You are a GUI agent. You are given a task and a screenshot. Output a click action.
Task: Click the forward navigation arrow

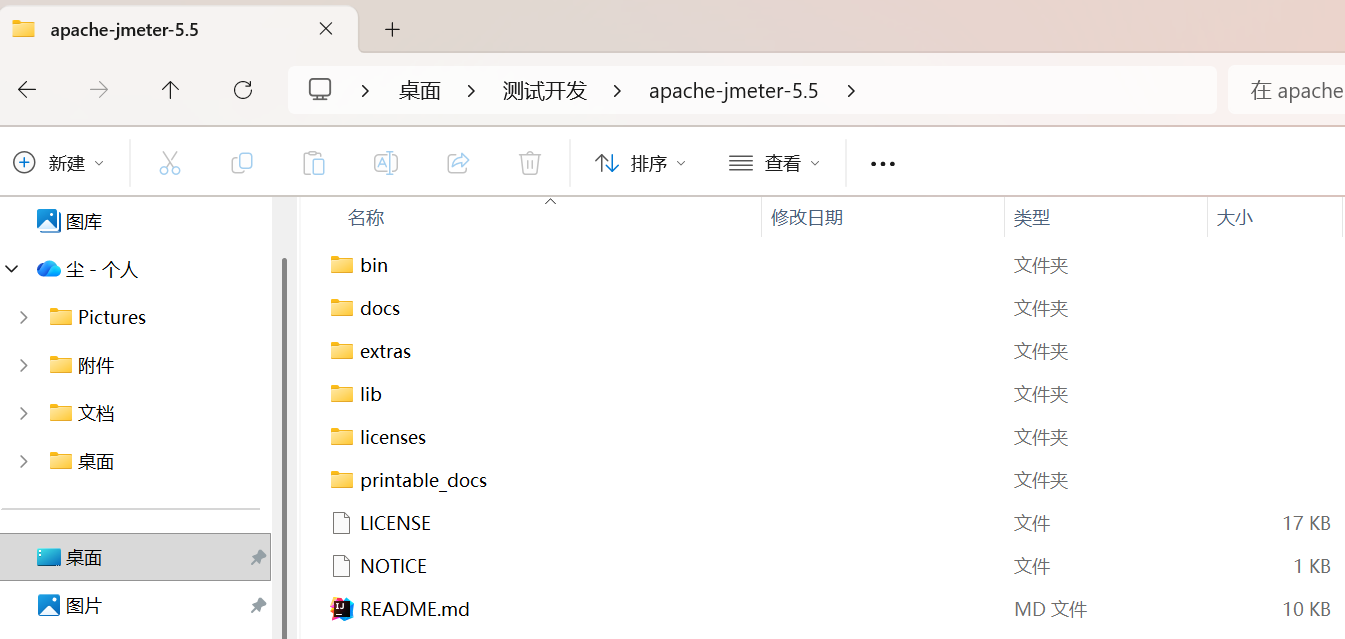pos(99,90)
